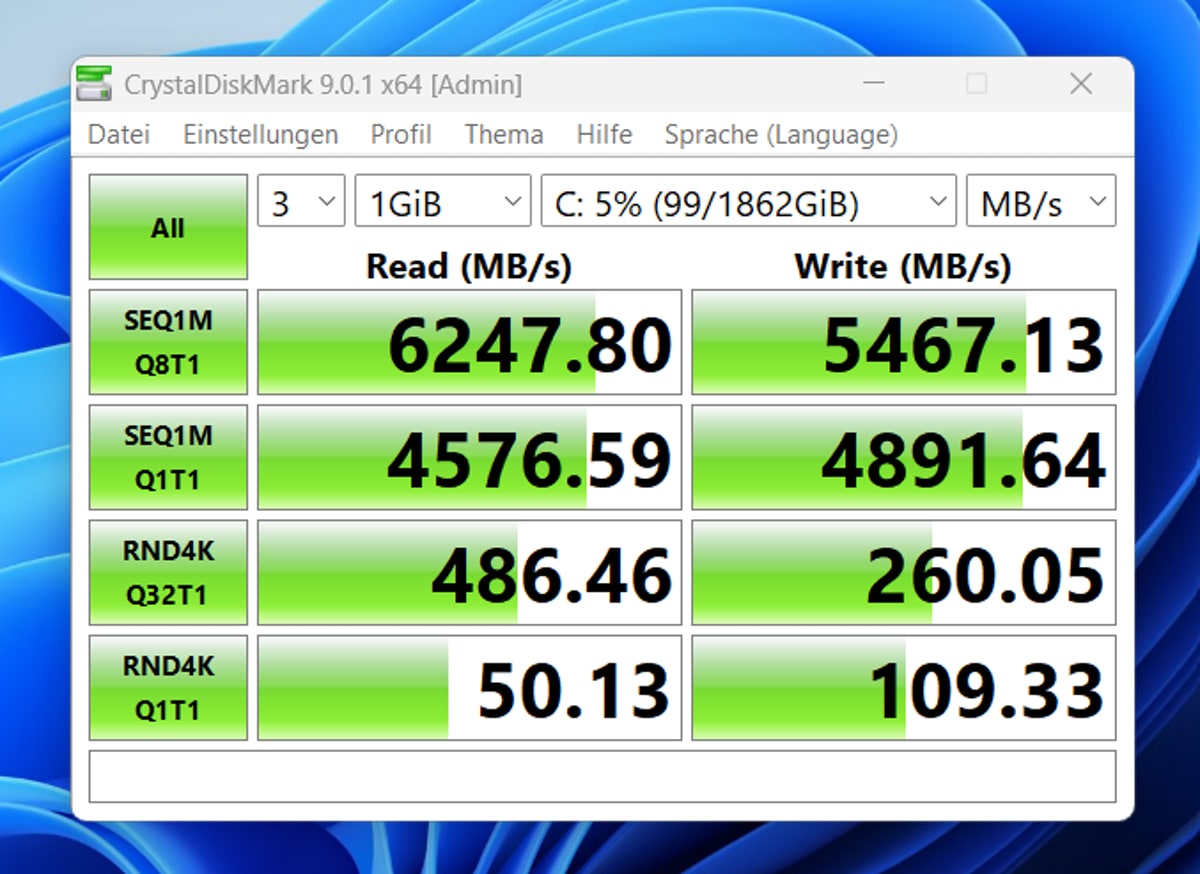Run the SEQ1M Q8T1 test
This screenshot has width=1200, height=874.
coord(168,342)
